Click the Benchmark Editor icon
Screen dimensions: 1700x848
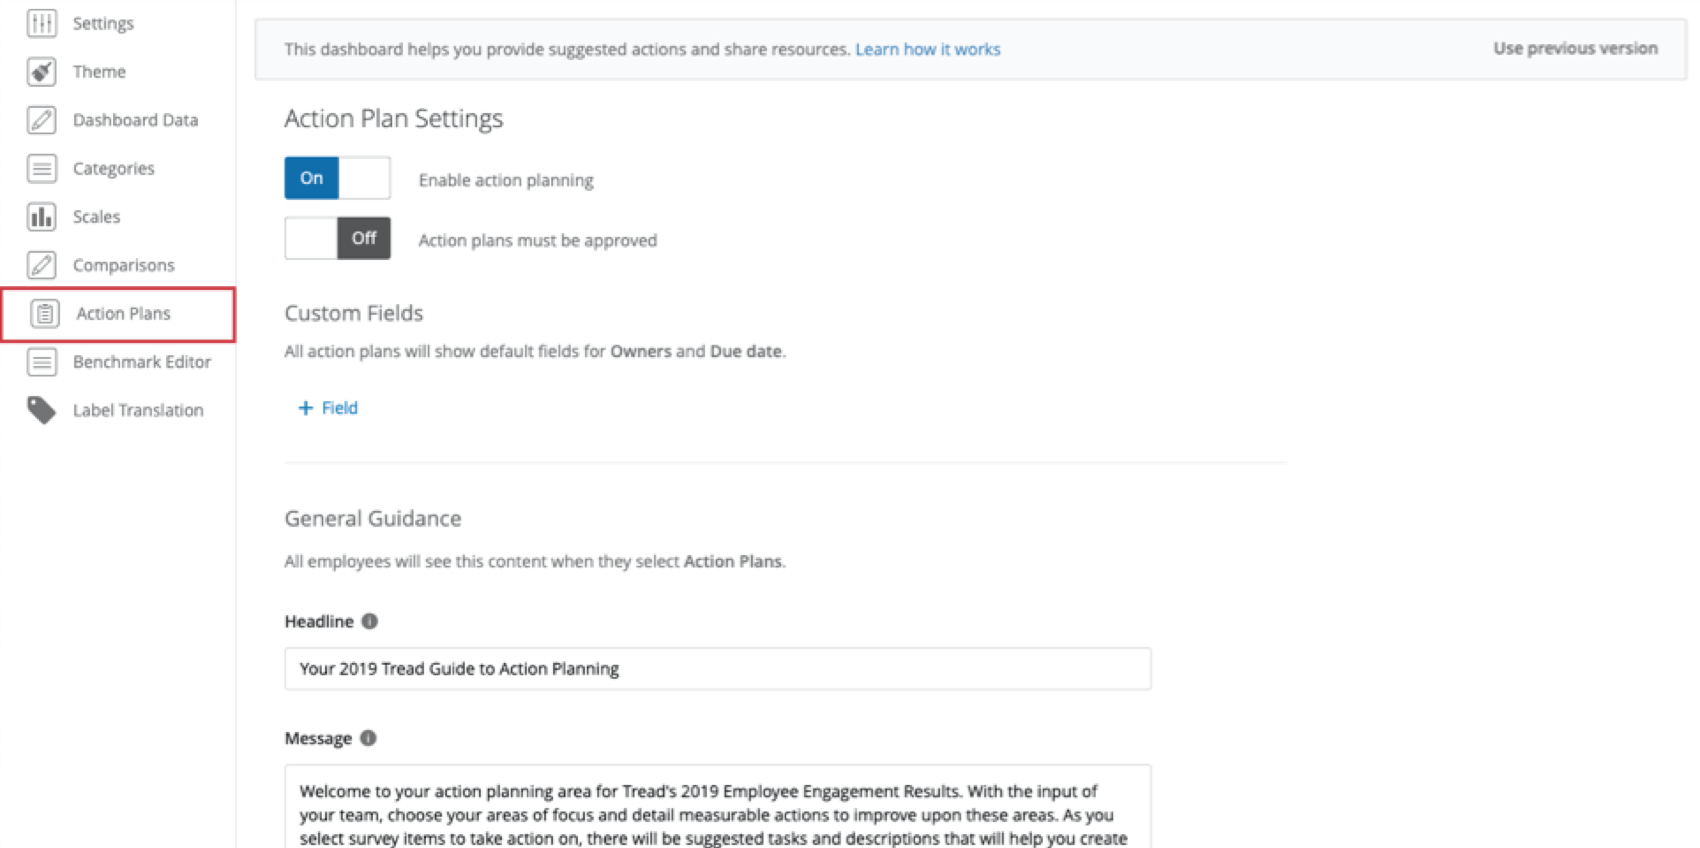(41, 362)
